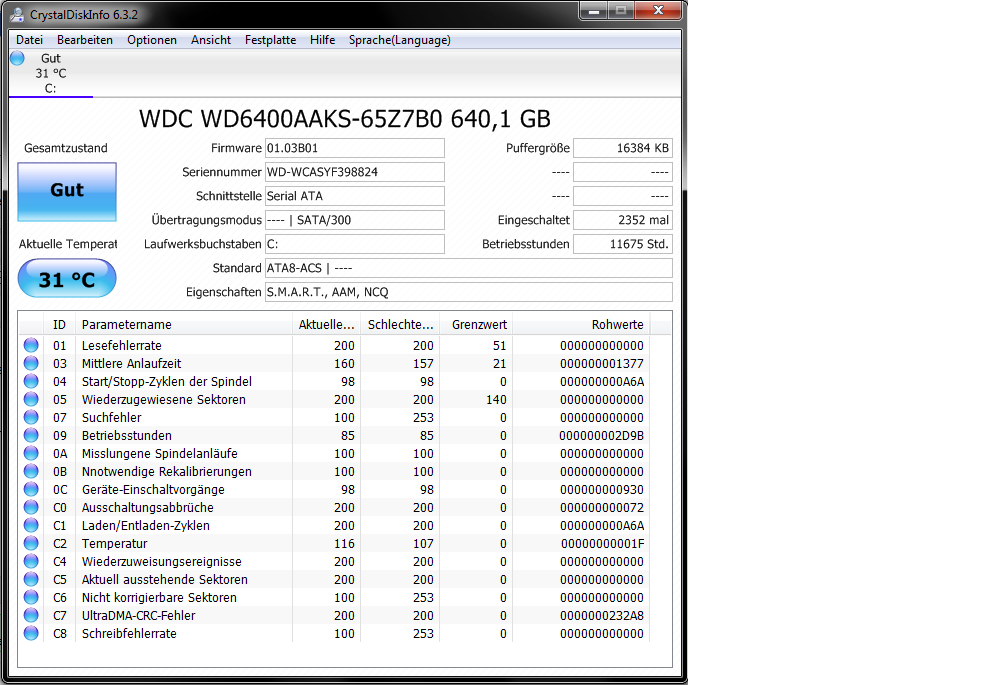Close the CrystalDiskInfo window
This screenshot has width=1008, height=685.
pos(658,10)
